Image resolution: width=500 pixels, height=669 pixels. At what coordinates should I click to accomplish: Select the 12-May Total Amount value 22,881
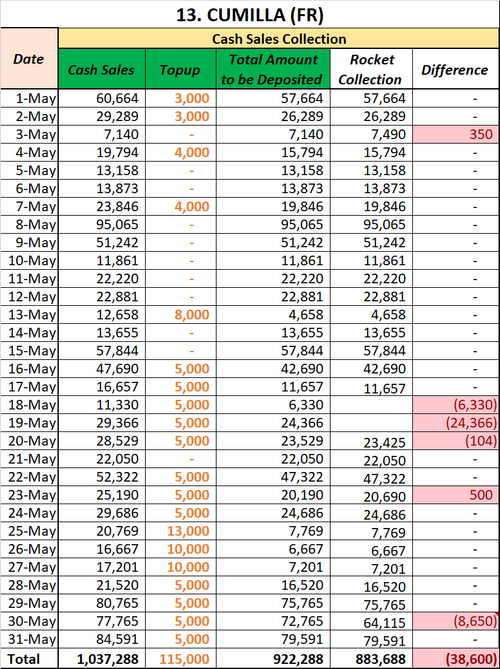pyautogui.click(x=302, y=297)
